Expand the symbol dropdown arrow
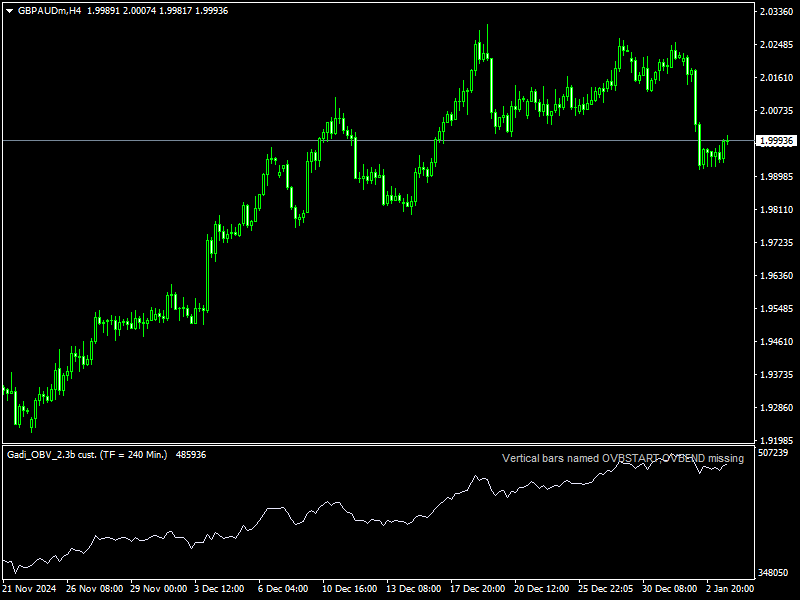The width and height of the screenshot is (800, 600). coord(8,12)
